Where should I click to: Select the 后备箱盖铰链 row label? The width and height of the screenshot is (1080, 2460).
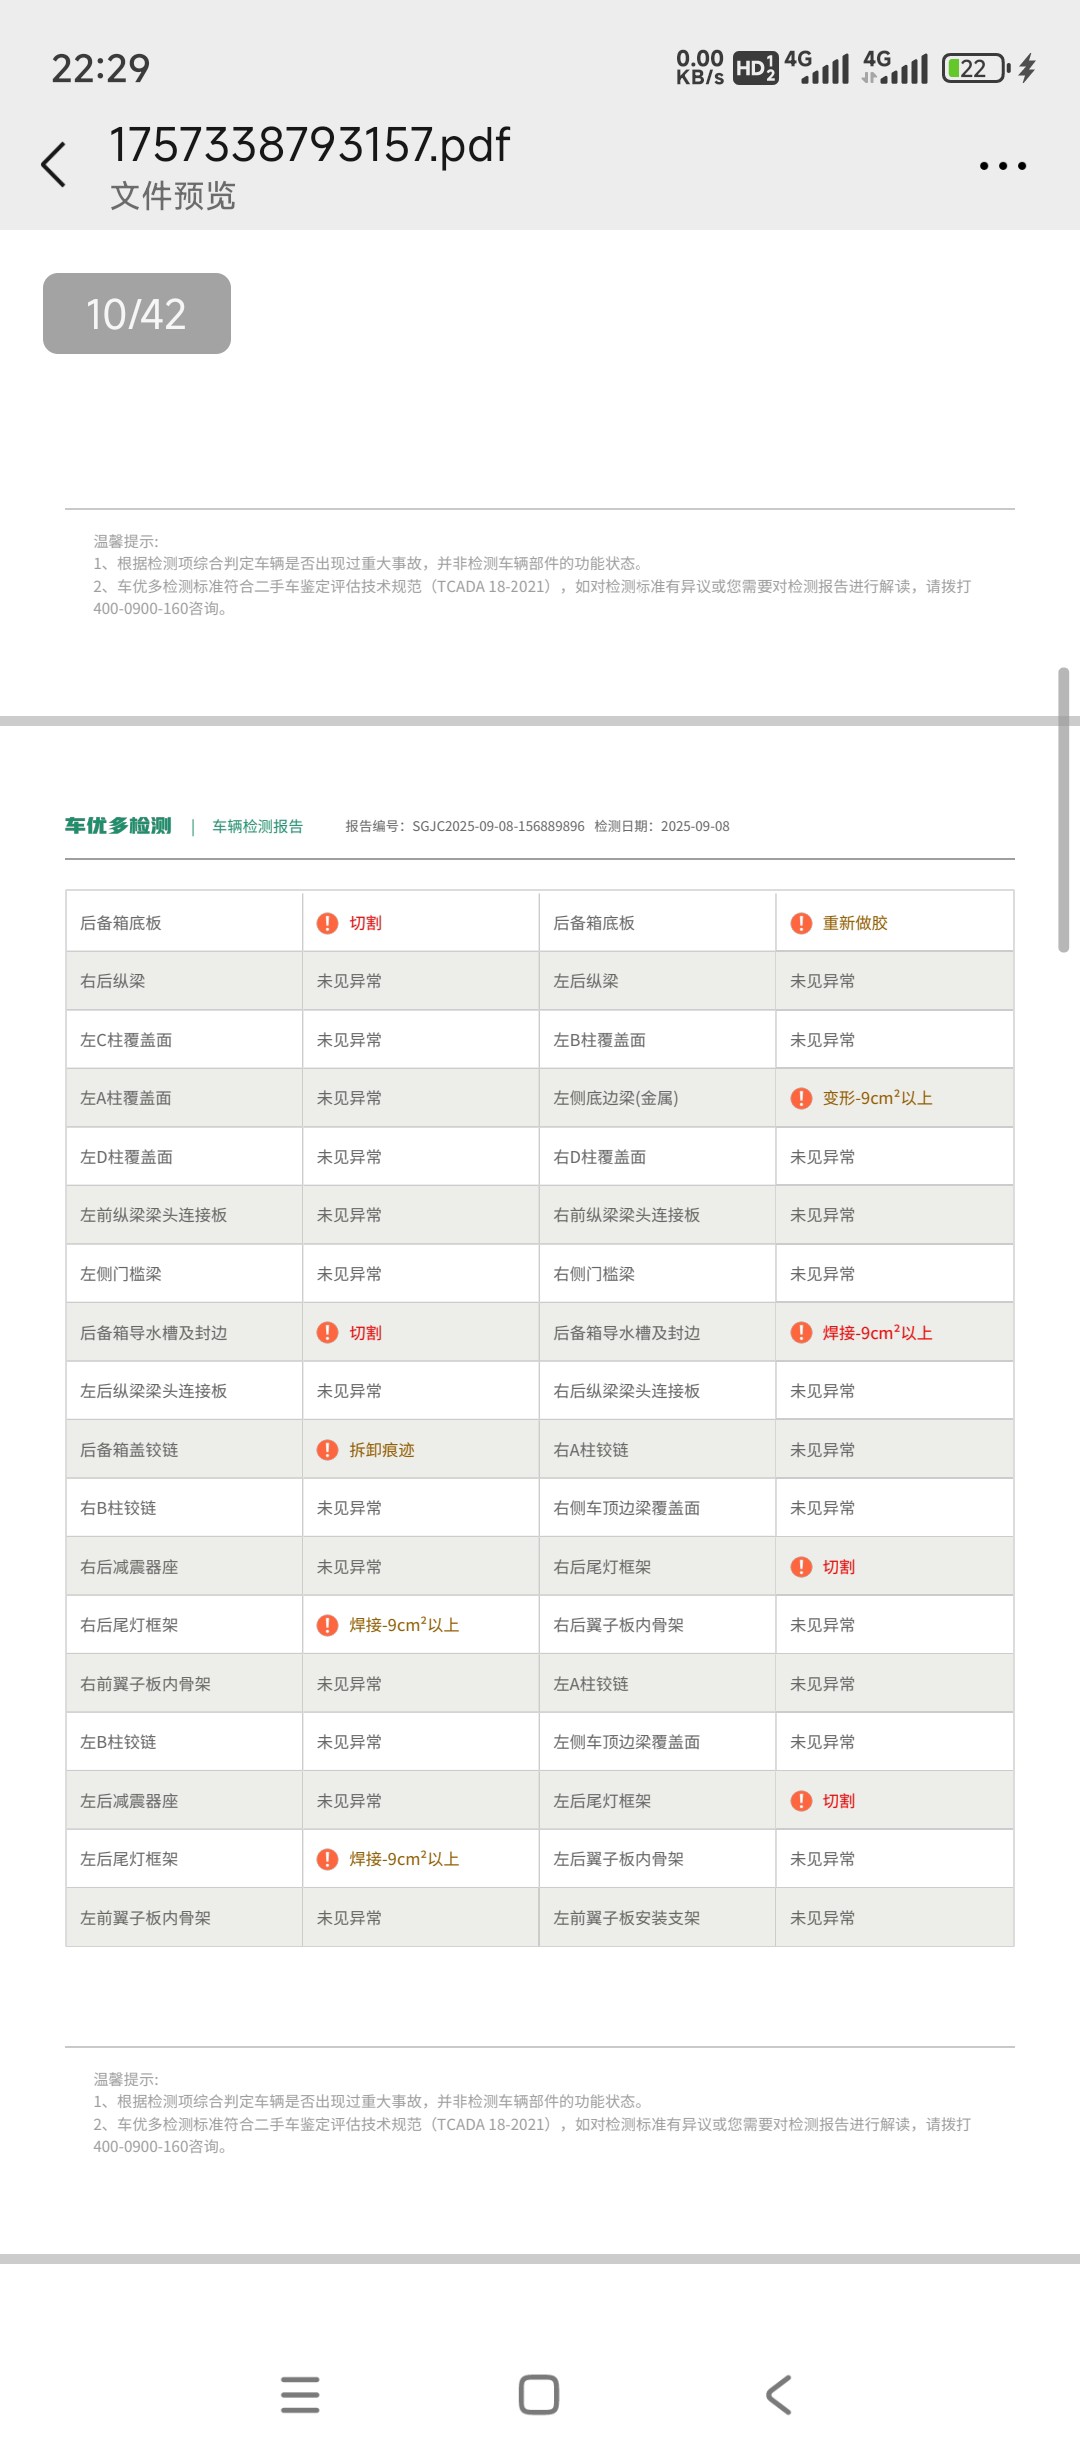coord(129,1450)
